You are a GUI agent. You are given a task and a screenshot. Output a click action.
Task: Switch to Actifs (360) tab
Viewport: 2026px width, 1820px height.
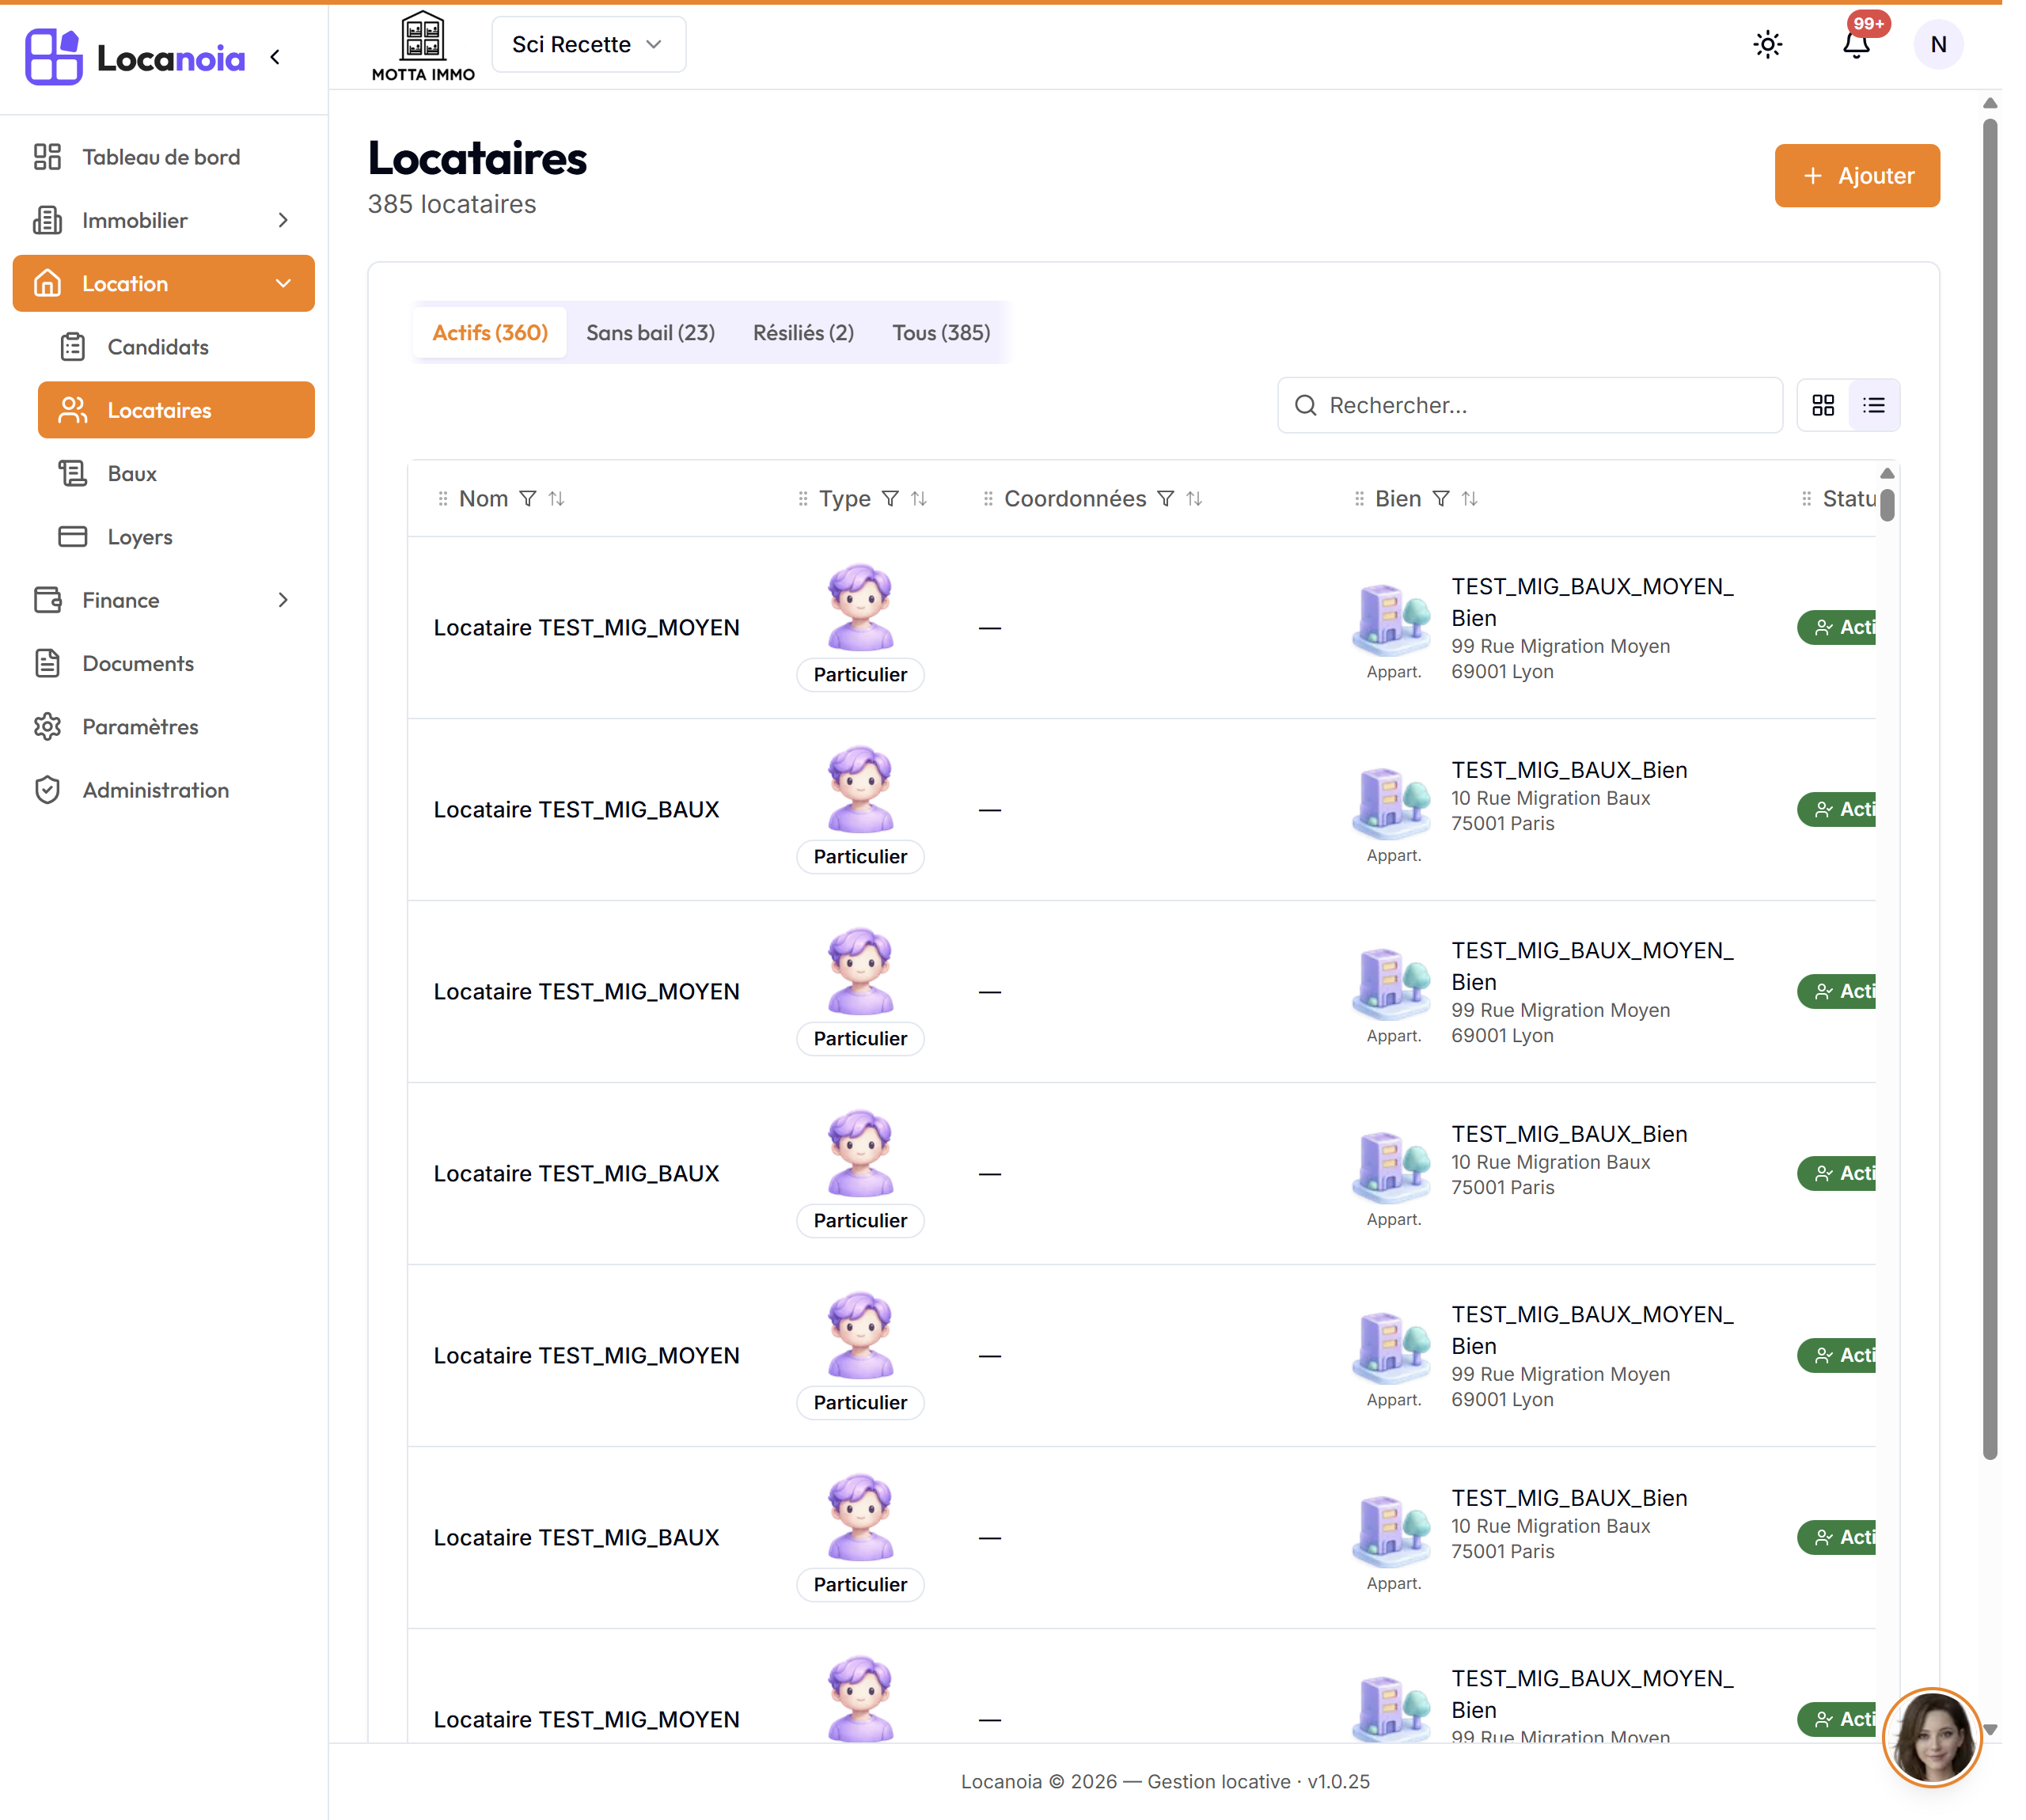pyautogui.click(x=490, y=333)
